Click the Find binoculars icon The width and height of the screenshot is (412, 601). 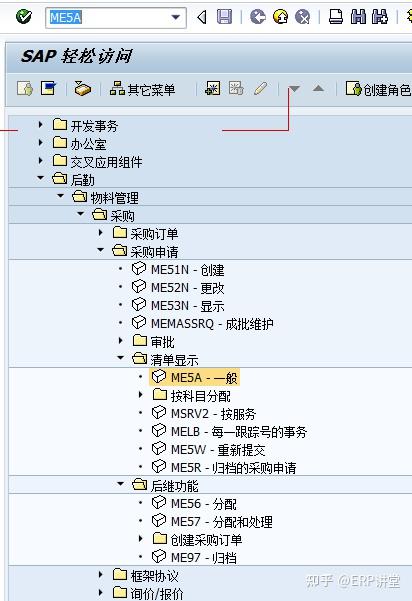pyautogui.click(x=358, y=17)
